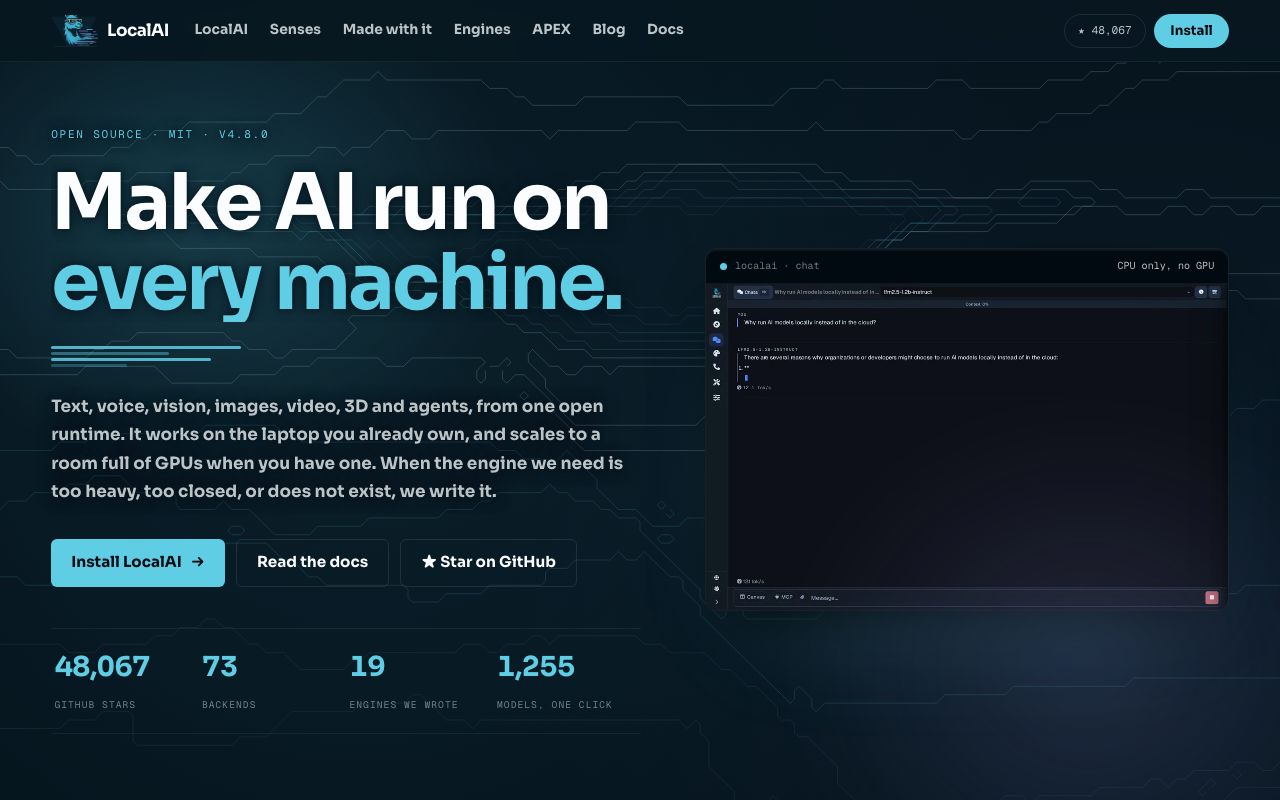Click the 48,067 GitHub star counter badge

tap(1104, 31)
